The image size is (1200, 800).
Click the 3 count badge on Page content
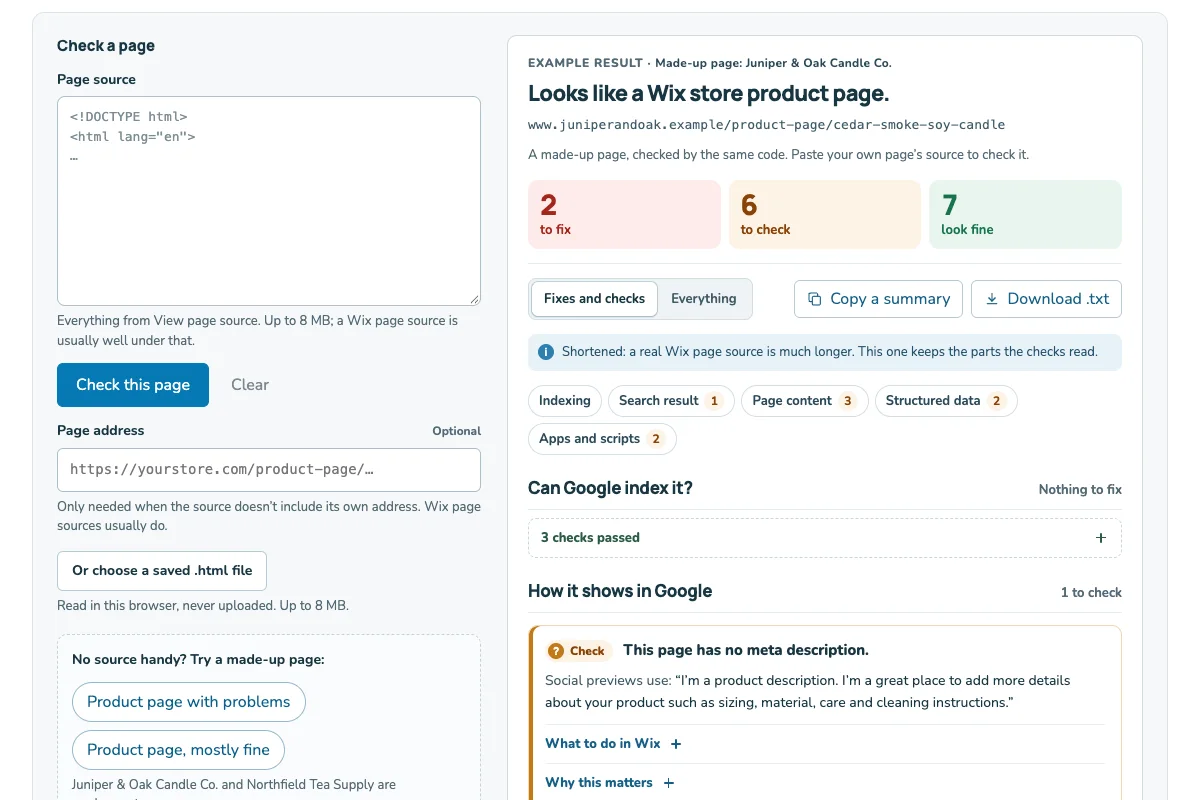tap(848, 401)
